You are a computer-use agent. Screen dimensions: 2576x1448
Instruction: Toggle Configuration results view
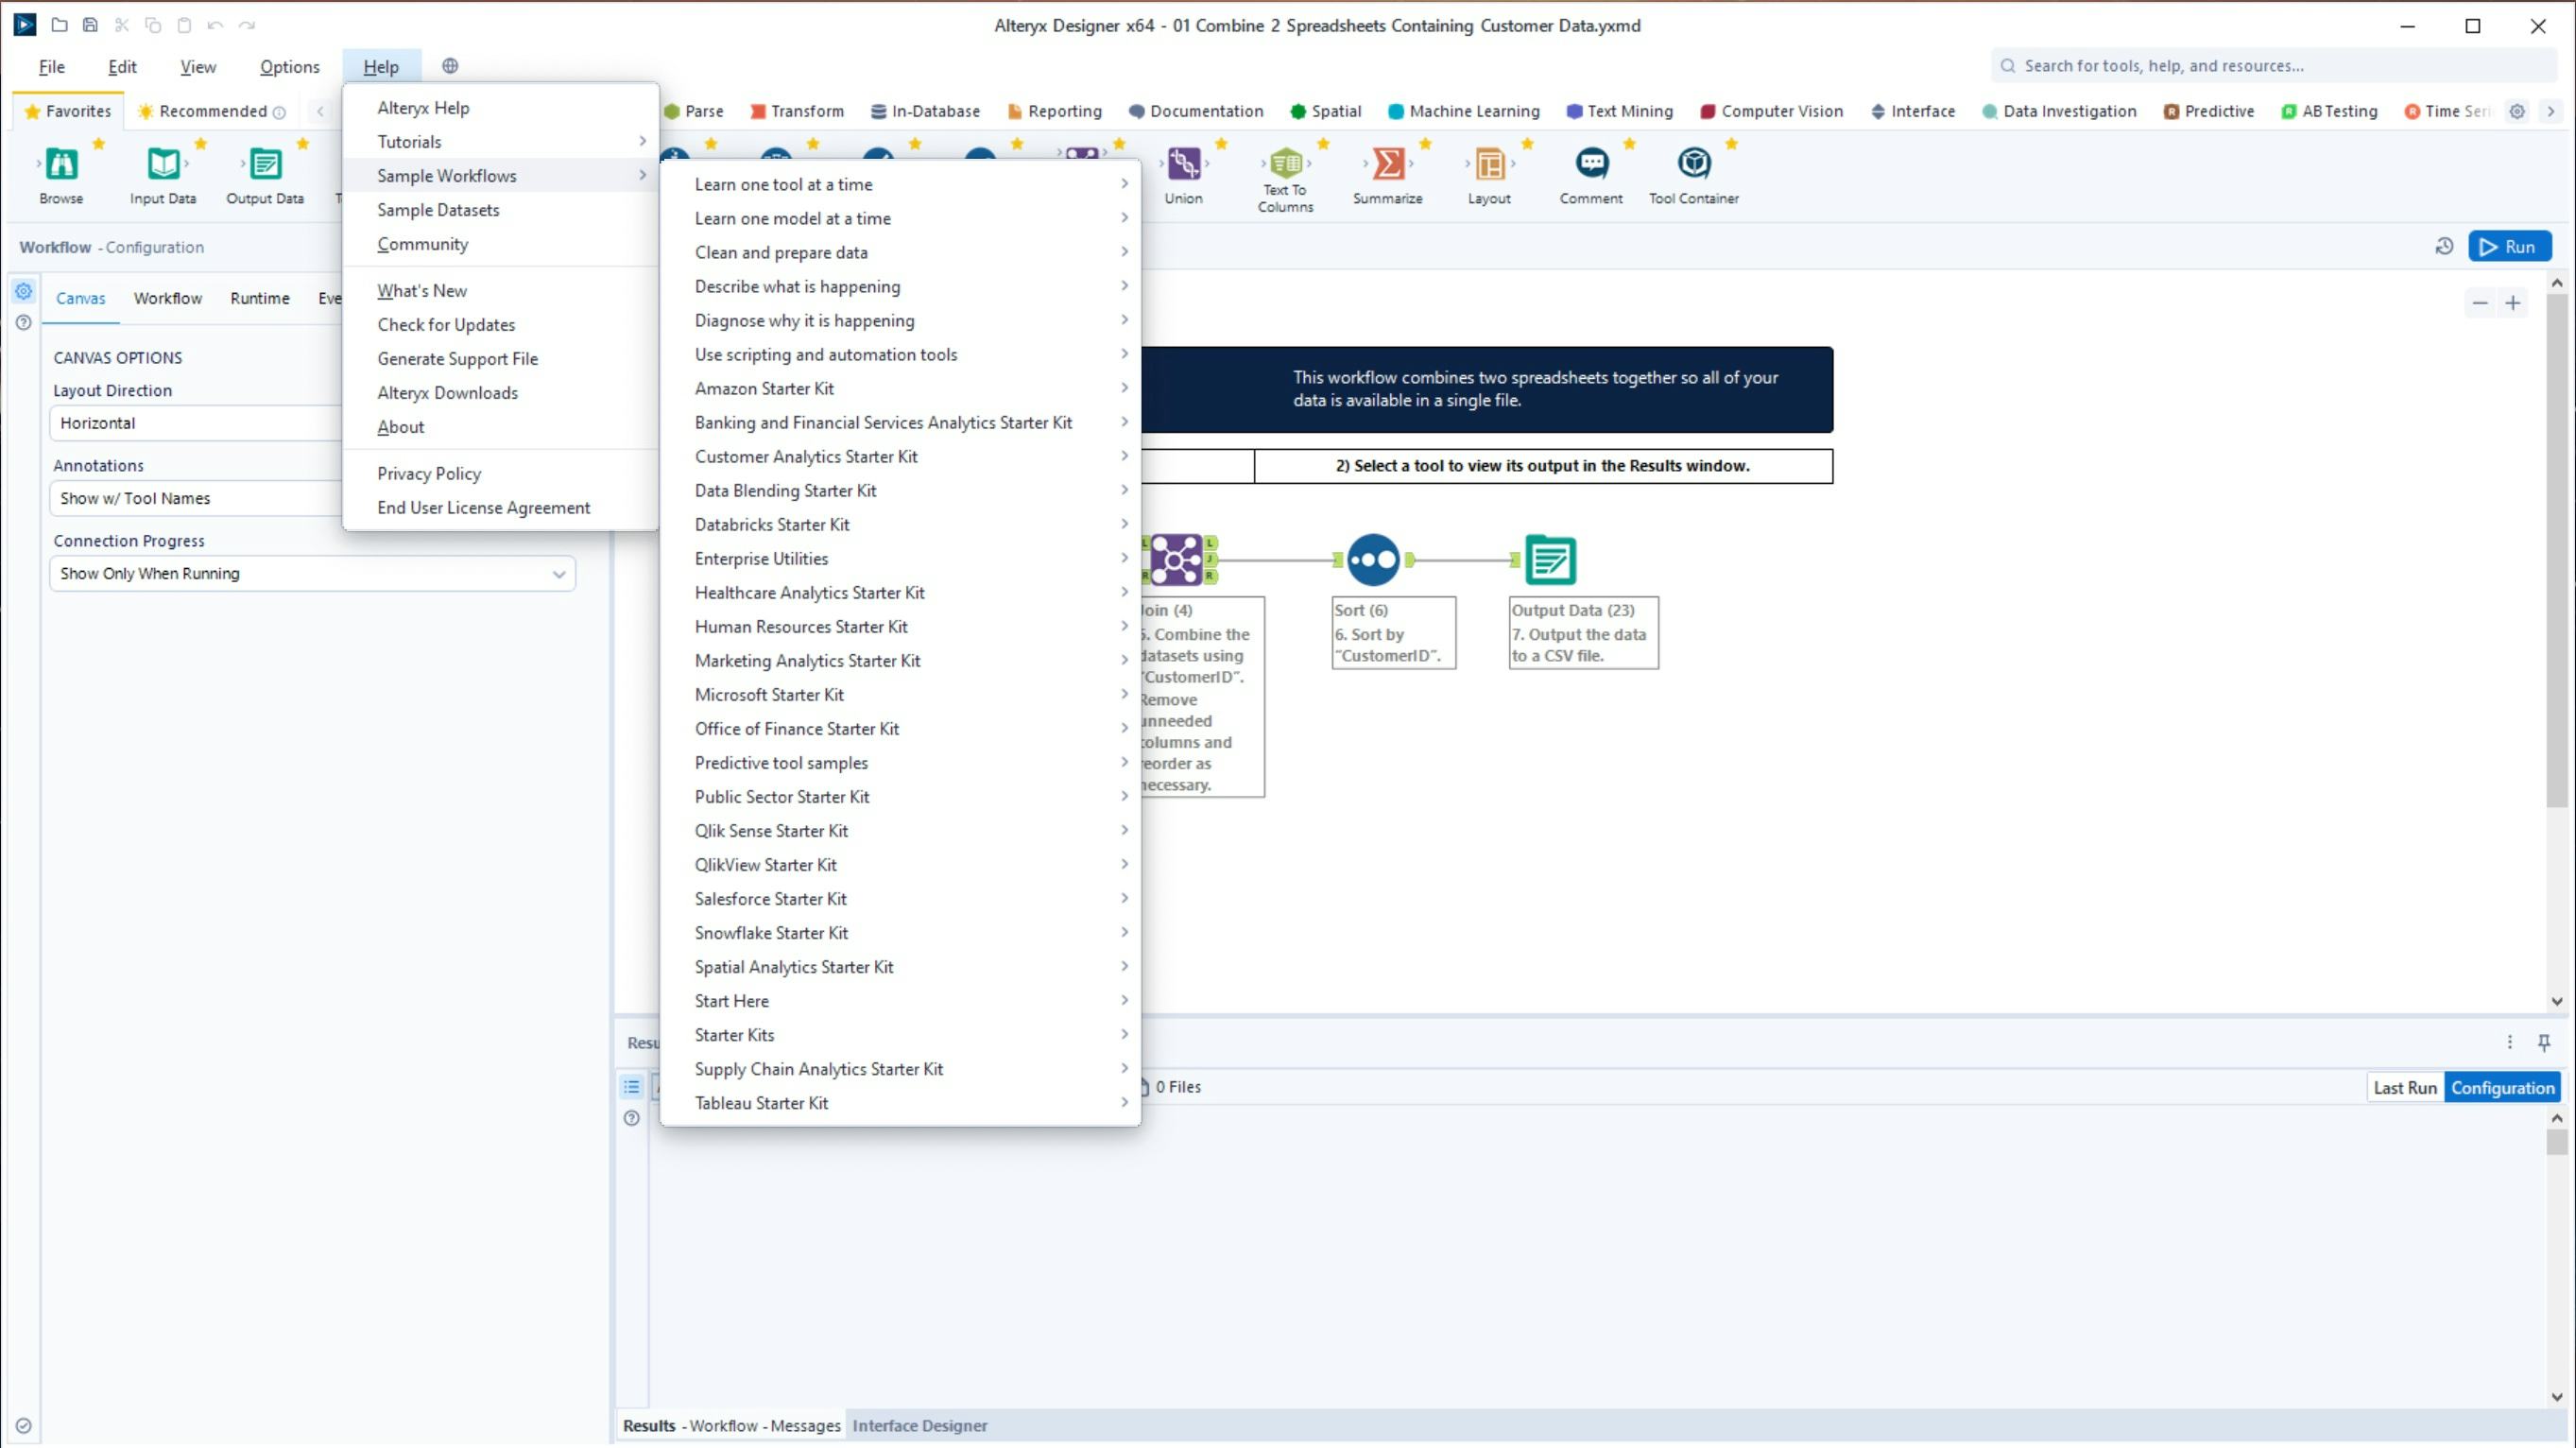tap(2502, 1088)
